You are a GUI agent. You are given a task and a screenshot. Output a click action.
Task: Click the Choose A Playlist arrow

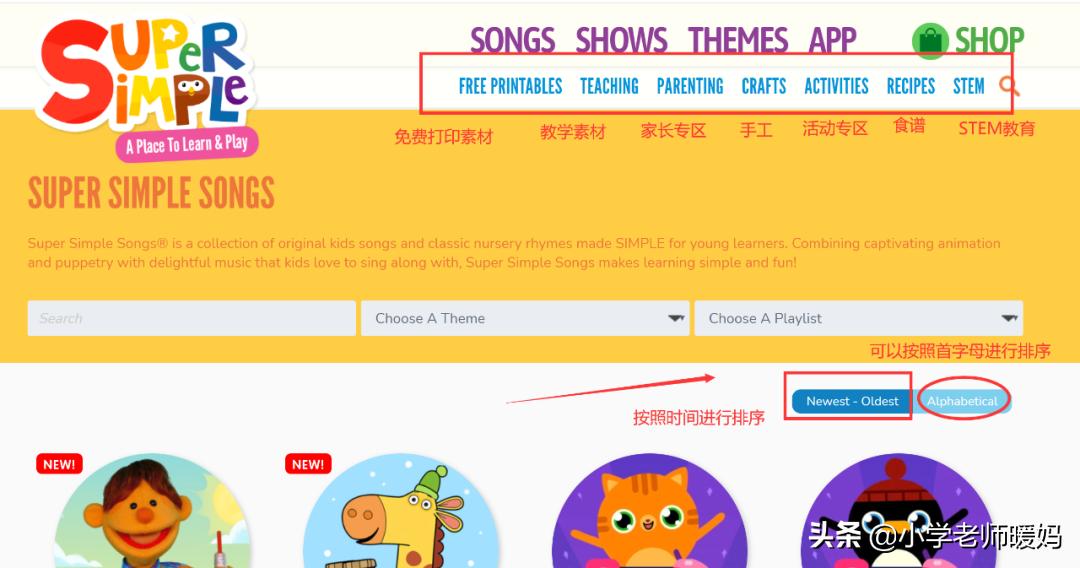tap(1009, 318)
